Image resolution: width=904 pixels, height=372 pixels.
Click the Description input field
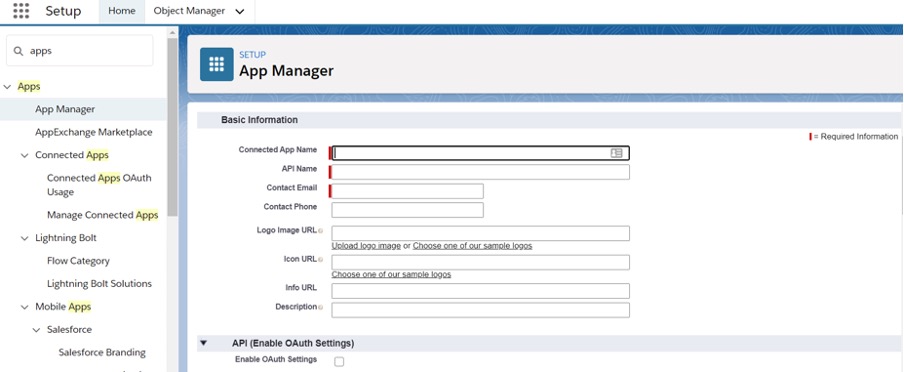click(481, 310)
